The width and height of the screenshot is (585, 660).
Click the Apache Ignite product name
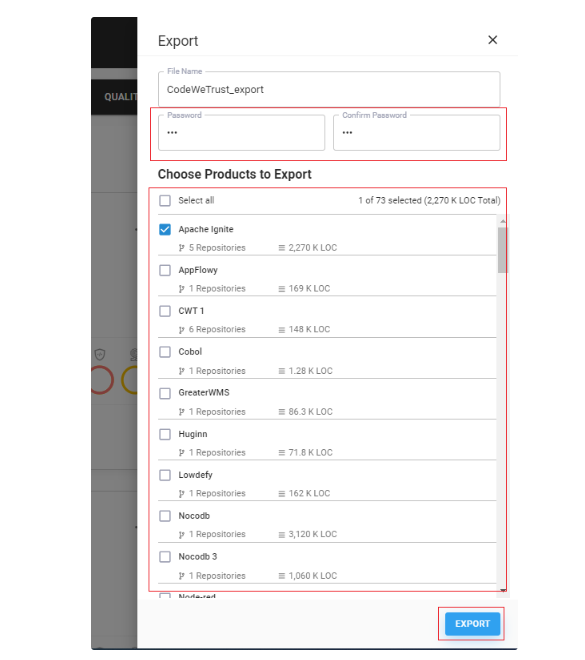[206, 229]
